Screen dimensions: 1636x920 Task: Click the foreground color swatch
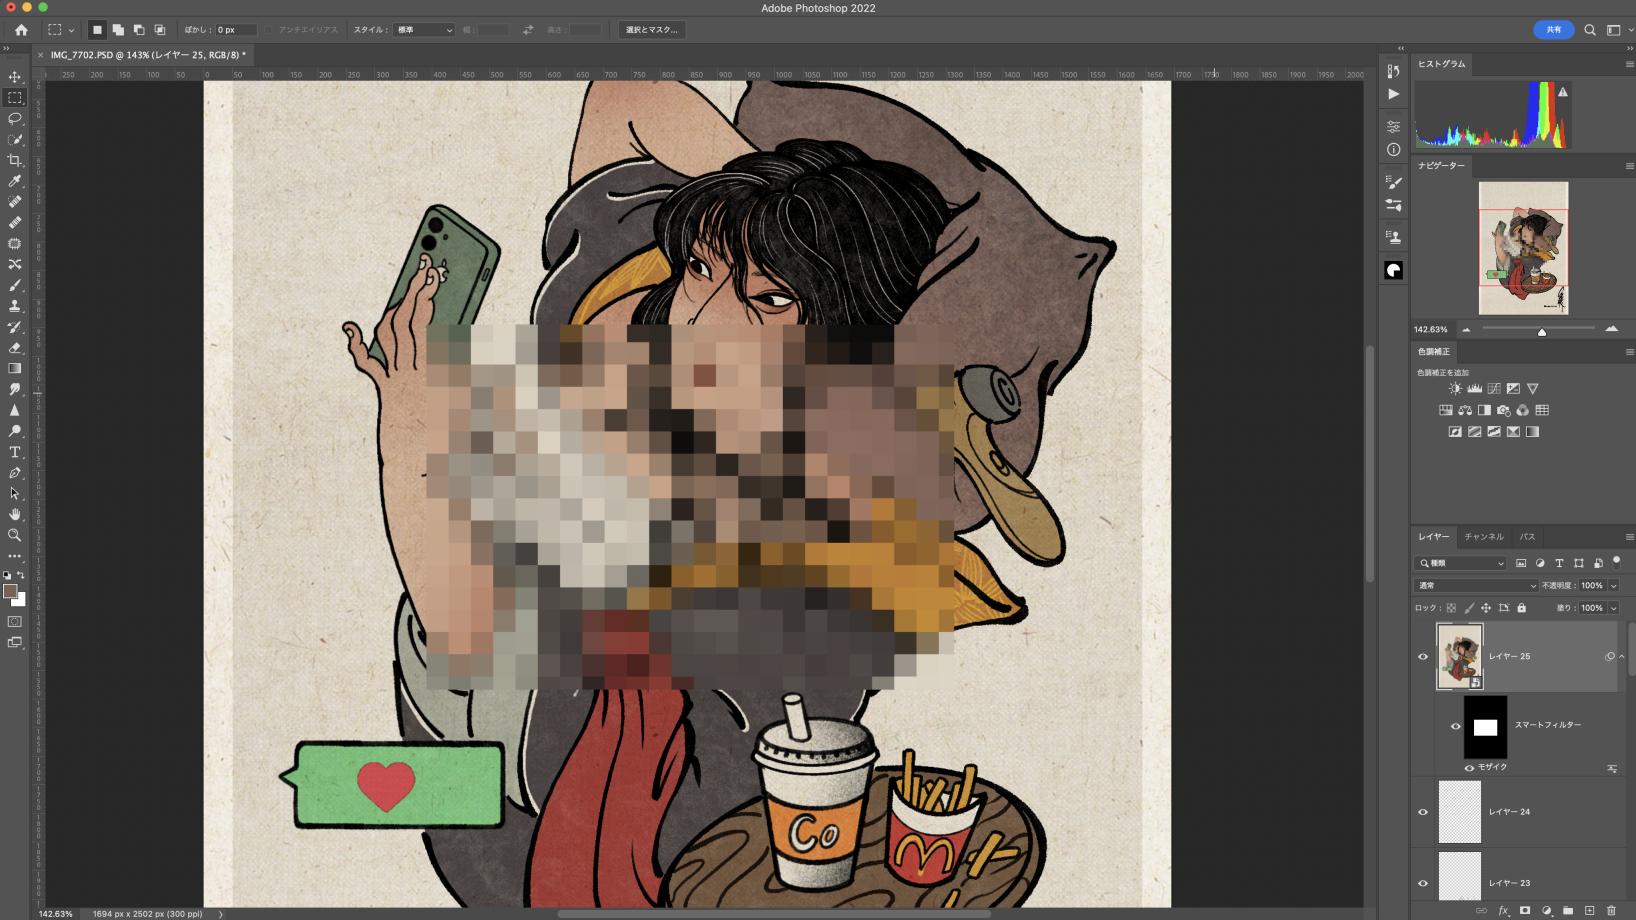pyautogui.click(x=10, y=591)
